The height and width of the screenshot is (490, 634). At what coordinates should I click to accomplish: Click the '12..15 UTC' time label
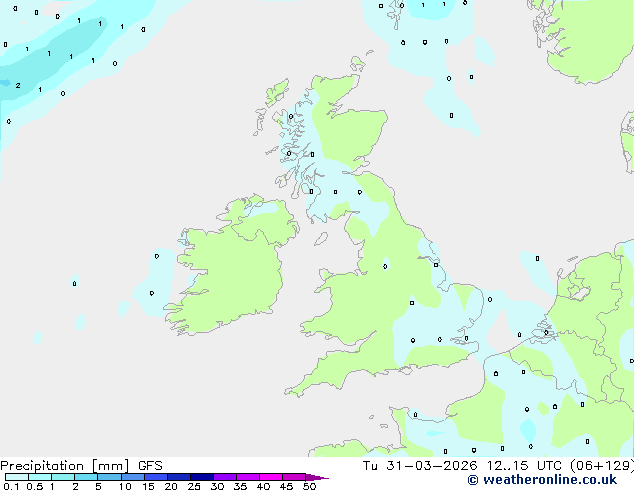(x=524, y=466)
